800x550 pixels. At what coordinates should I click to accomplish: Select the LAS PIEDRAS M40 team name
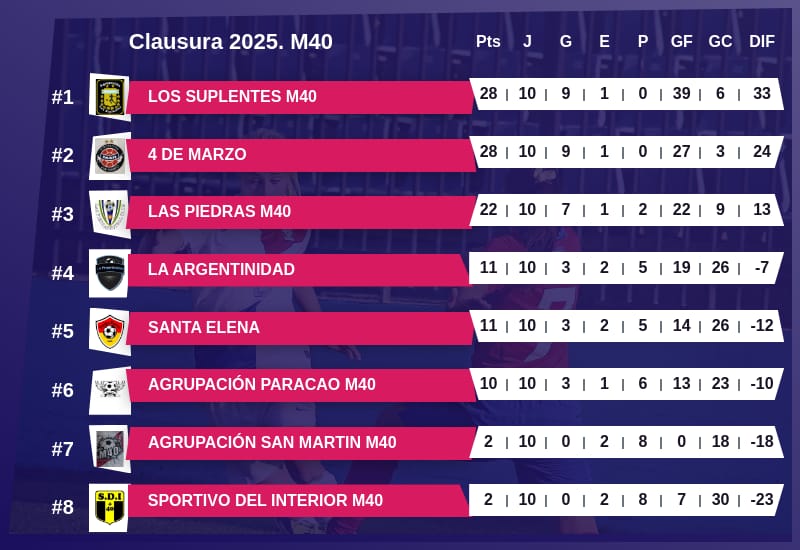[x=219, y=212]
